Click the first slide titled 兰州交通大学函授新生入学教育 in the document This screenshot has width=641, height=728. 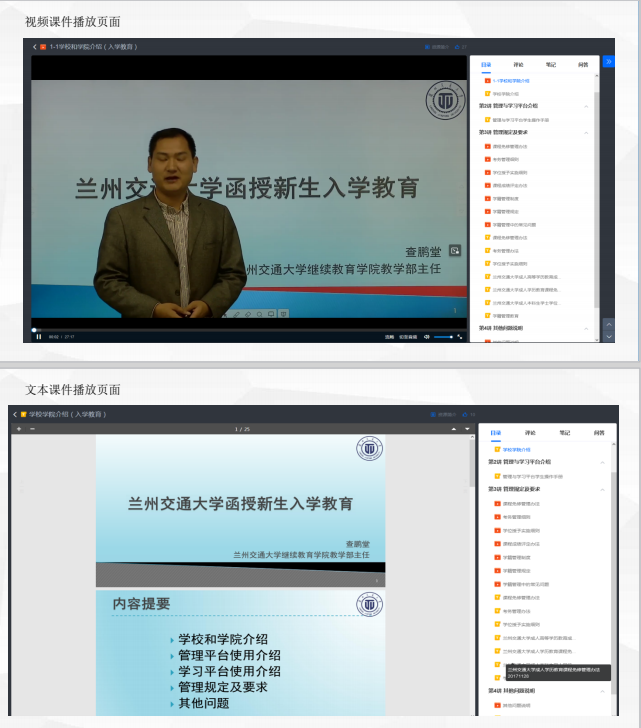pyautogui.click(x=240, y=510)
